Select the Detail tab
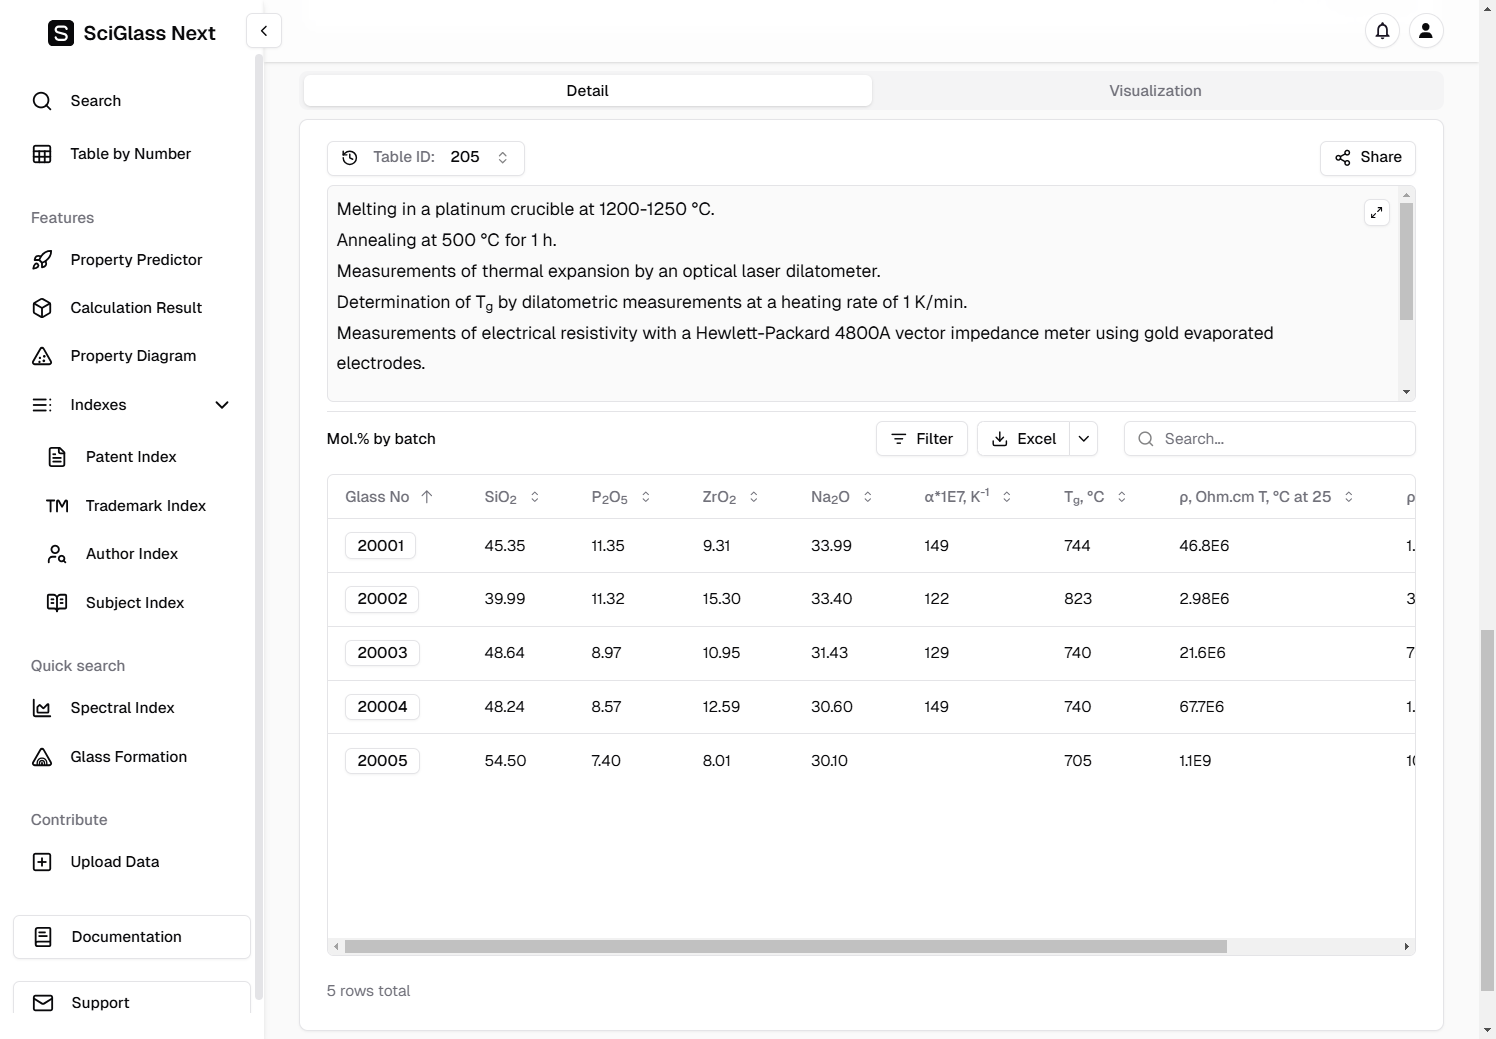 pyautogui.click(x=587, y=91)
